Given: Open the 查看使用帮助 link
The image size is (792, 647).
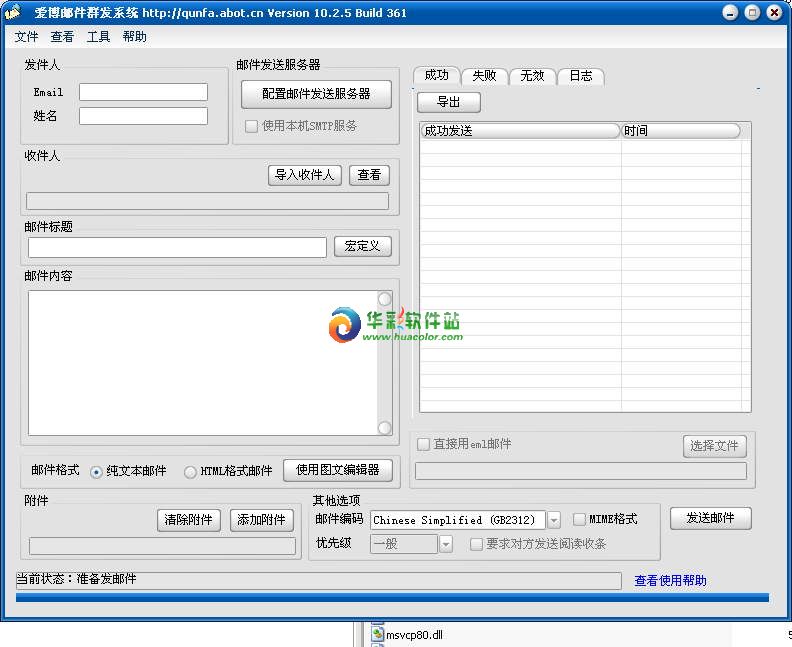Looking at the screenshot, I should click(670, 581).
